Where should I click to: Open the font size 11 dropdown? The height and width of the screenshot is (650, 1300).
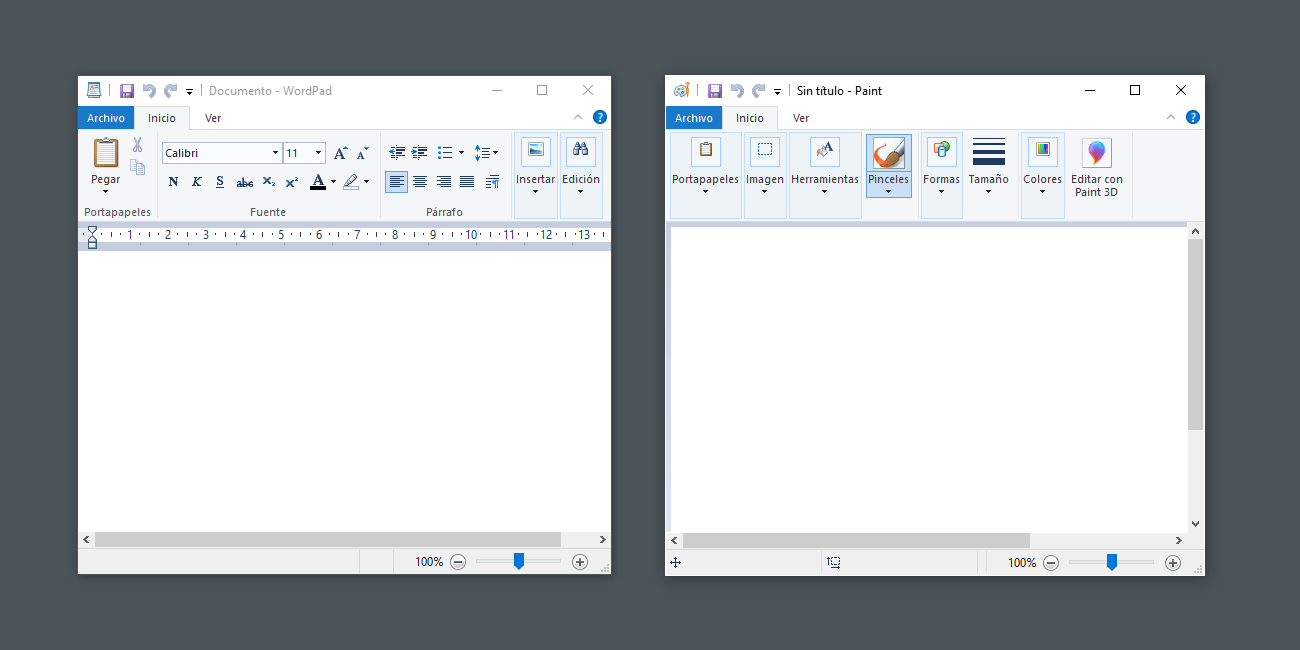[319, 153]
